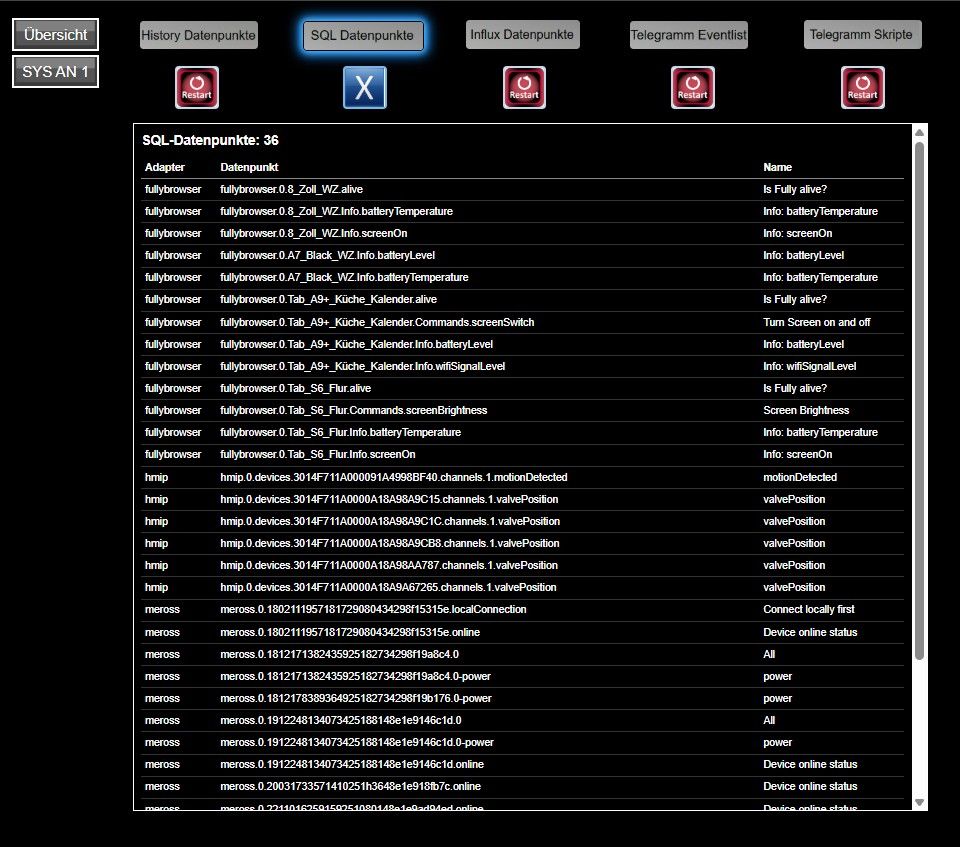Restart the Telegramm Skripte script
This screenshot has height=847, width=960.
click(x=862, y=88)
